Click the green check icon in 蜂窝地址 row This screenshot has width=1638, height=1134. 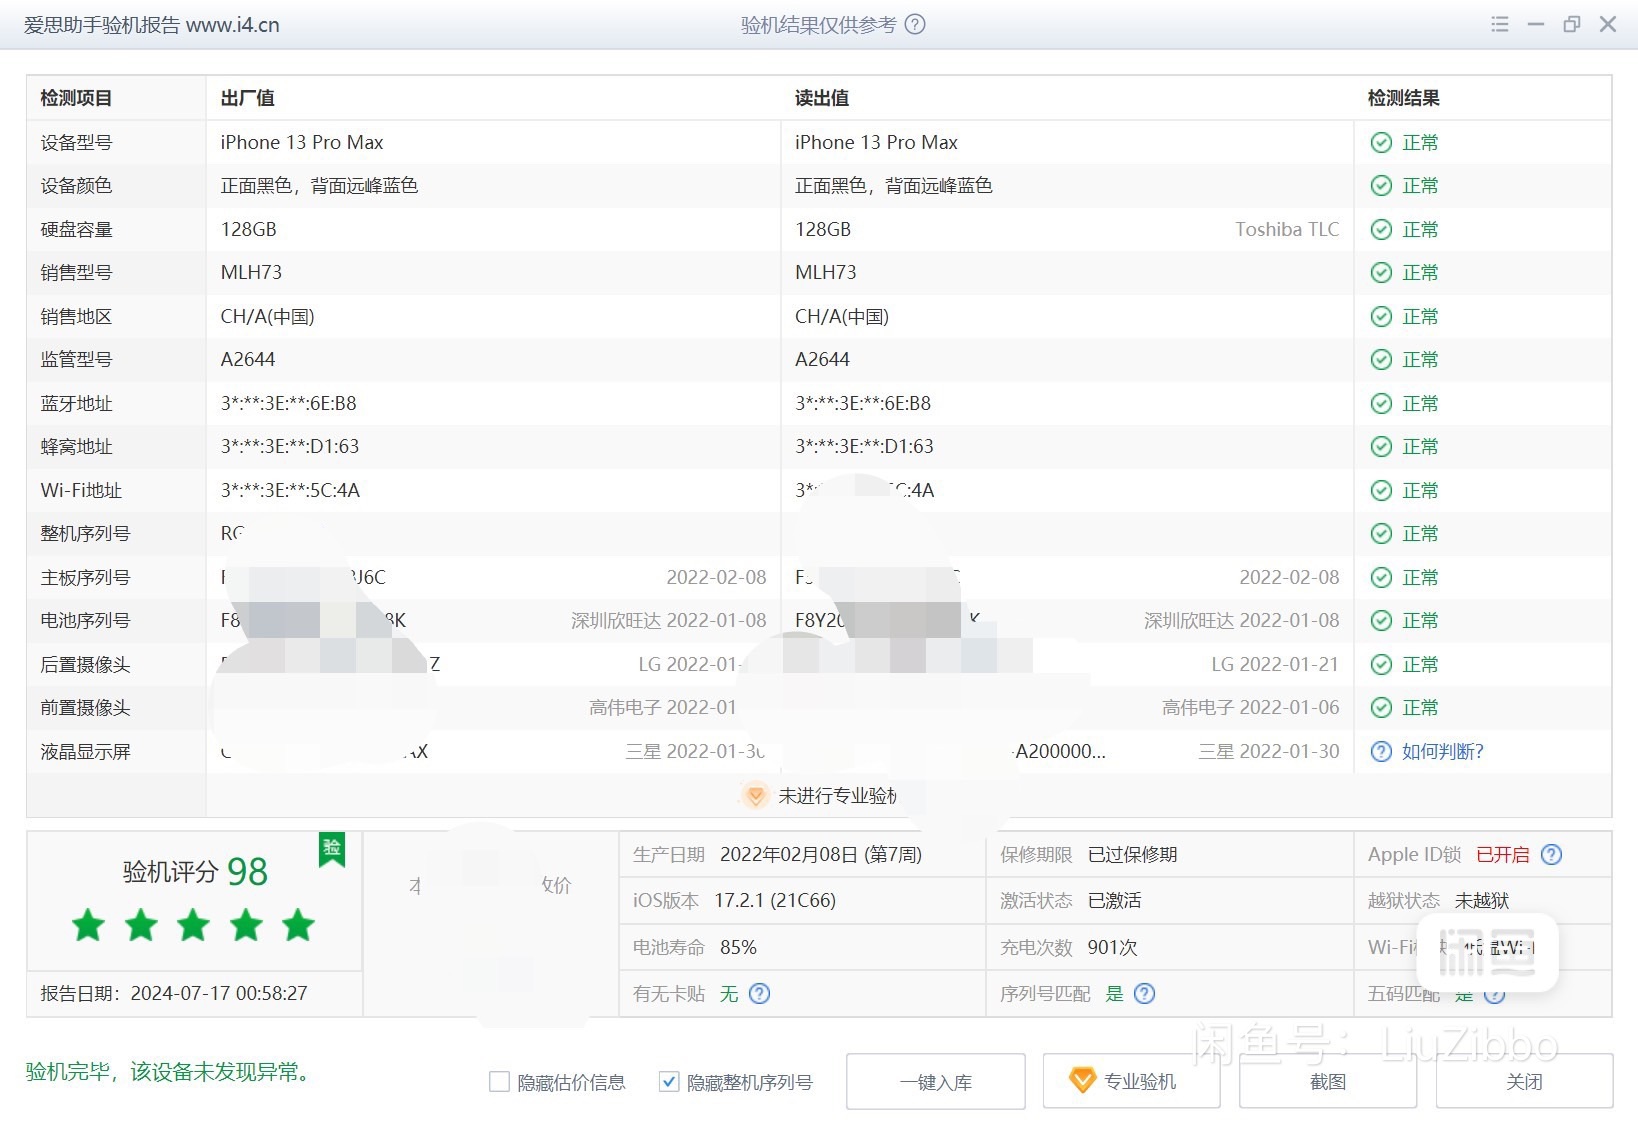click(1381, 447)
